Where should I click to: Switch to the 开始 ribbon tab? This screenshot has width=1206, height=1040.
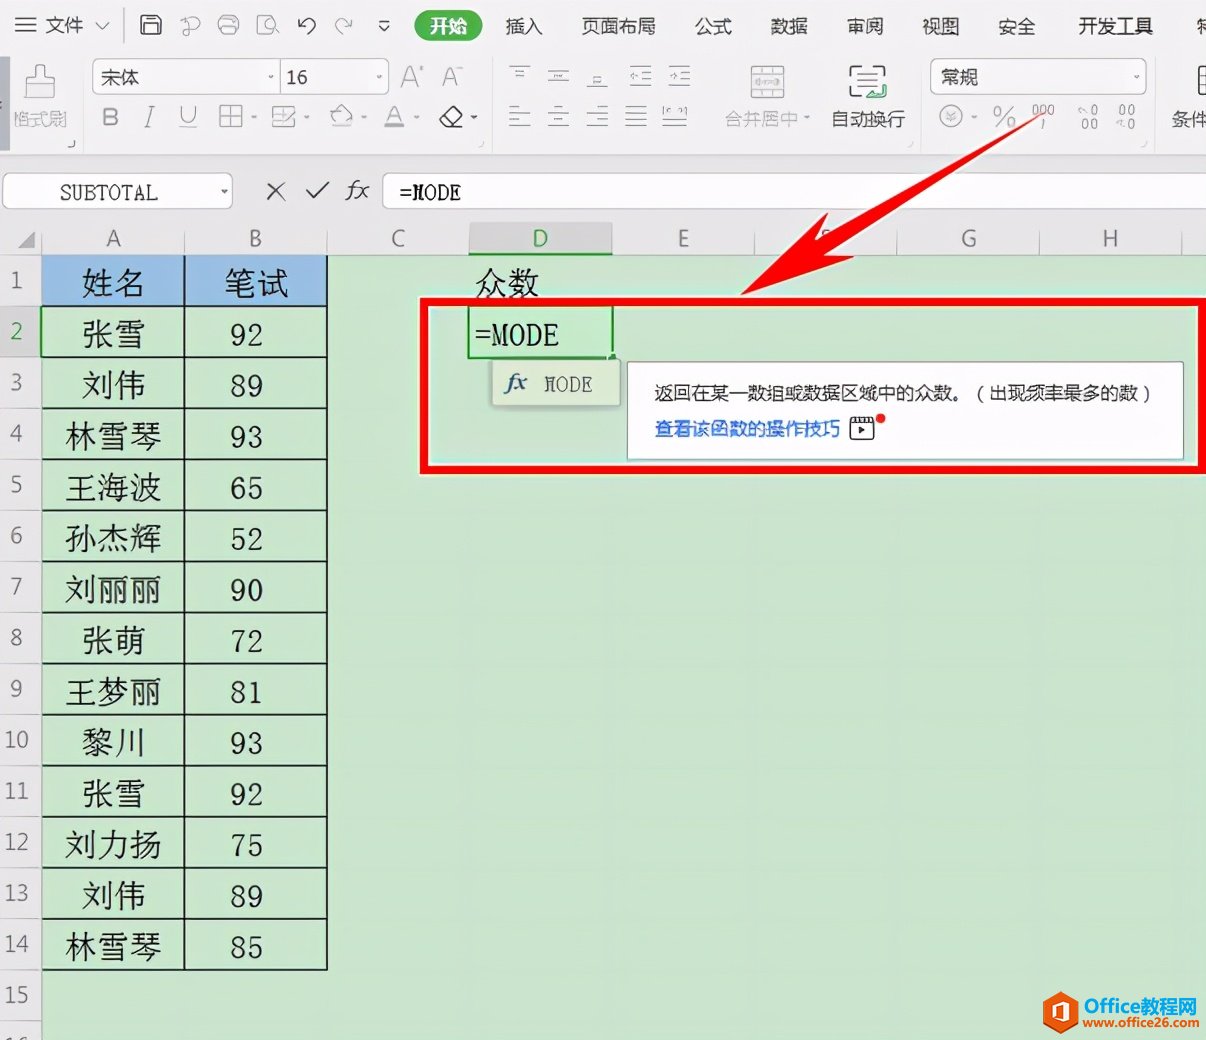pos(448,26)
